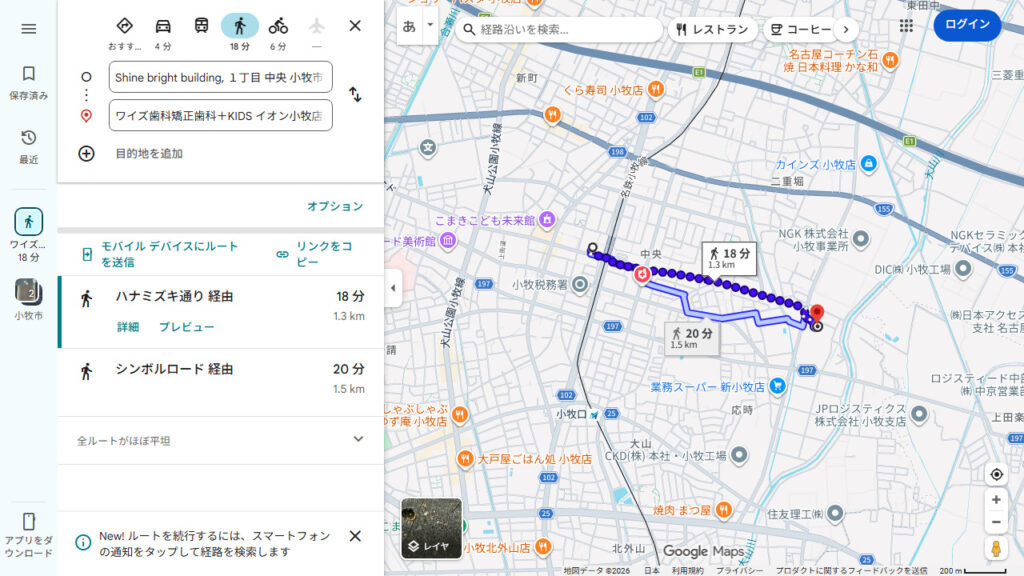Screen dimensions: 1024x576
Task: Edit Shine bright building origin field
Action: click(221, 77)
